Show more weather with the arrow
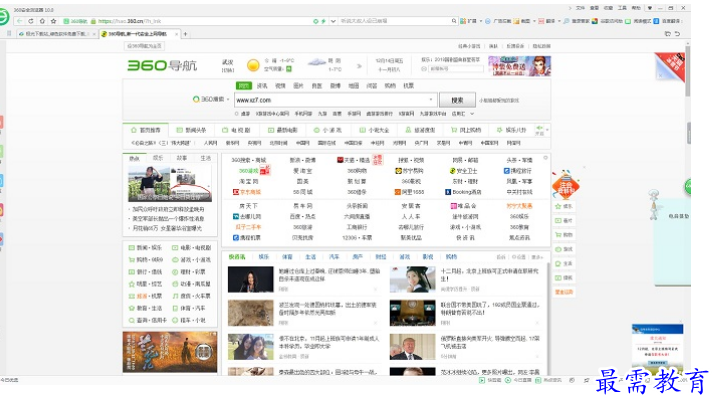The image size is (717, 413). [x=359, y=66]
